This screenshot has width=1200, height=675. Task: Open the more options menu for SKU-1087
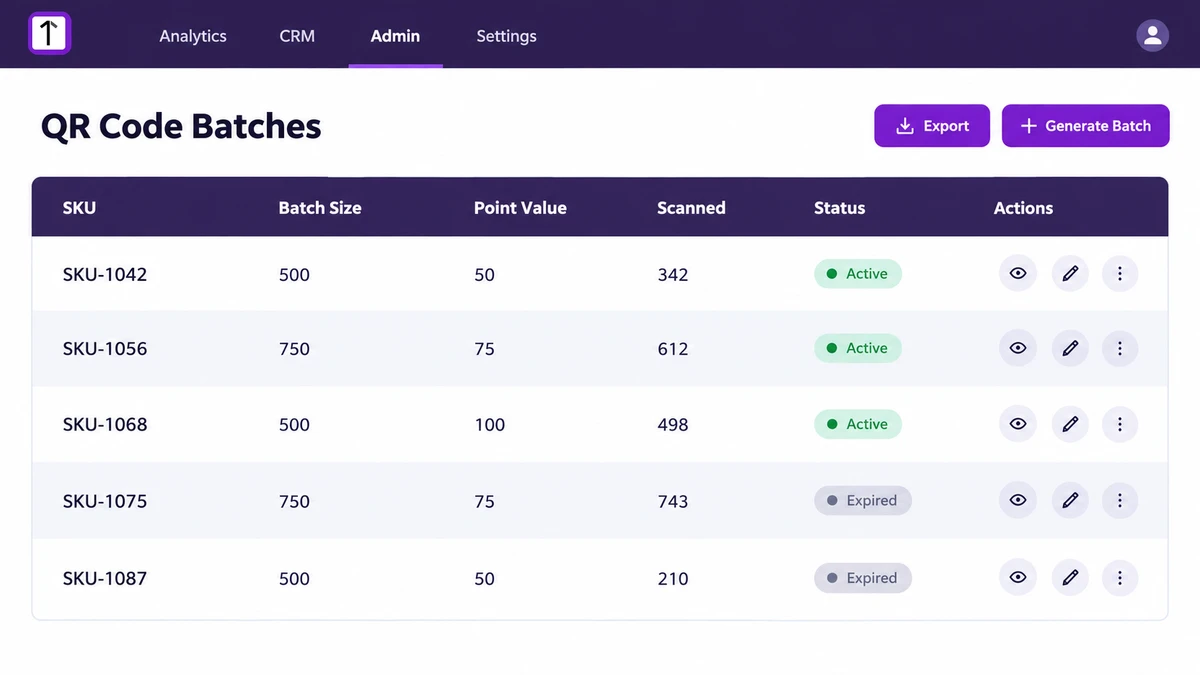1120,577
